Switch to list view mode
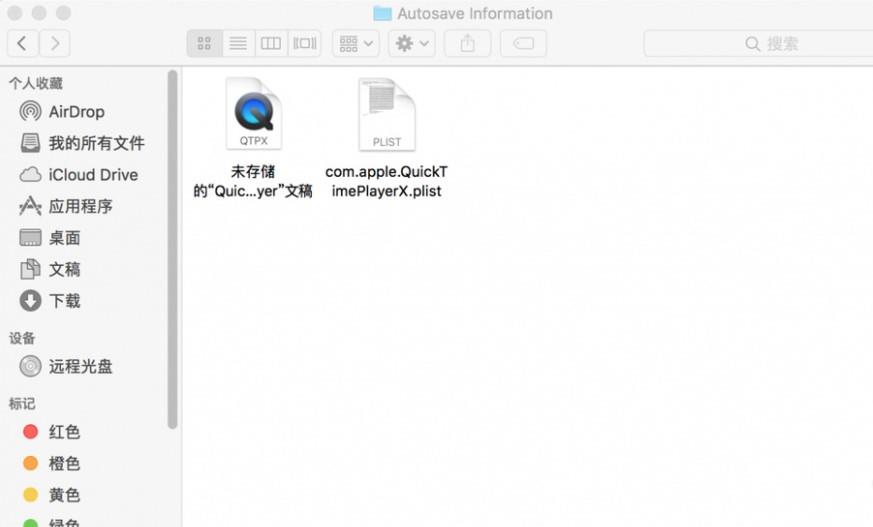The height and width of the screenshot is (527, 873). point(237,43)
